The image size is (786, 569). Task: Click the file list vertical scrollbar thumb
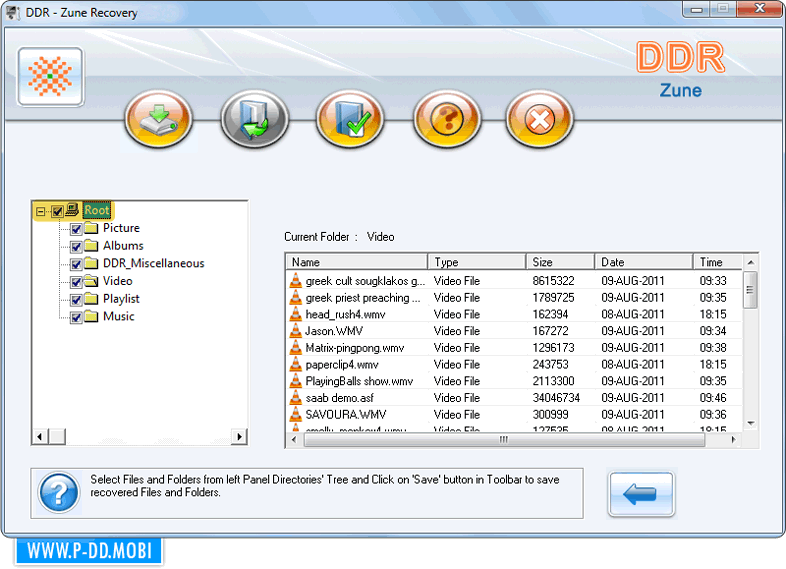click(x=750, y=290)
